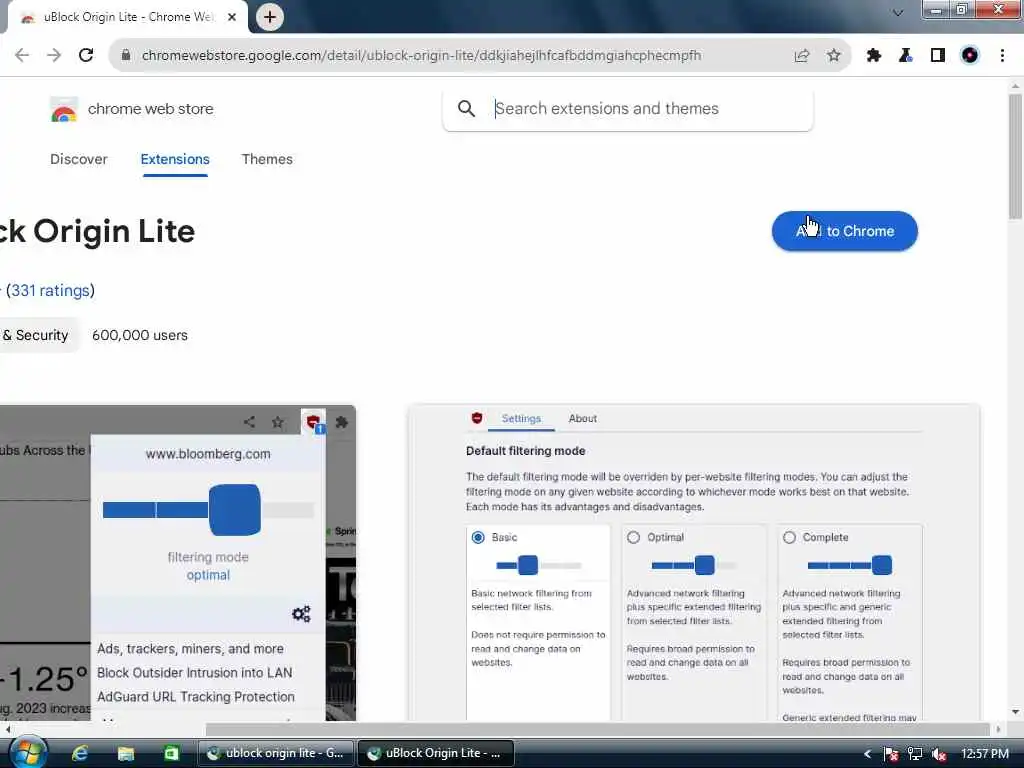This screenshot has width=1024, height=768.
Task: Click the Bloomberg filtering mode slider
Action: pyautogui.click(x=208, y=510)
